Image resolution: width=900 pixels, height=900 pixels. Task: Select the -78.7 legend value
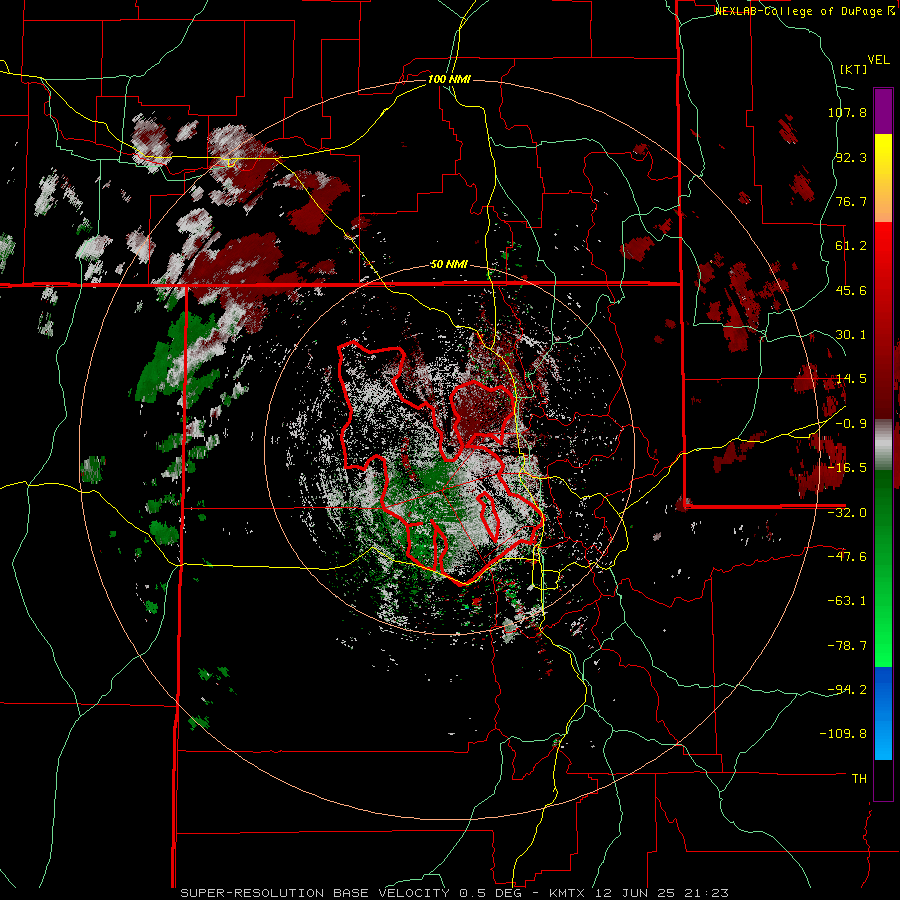[847, 646]
